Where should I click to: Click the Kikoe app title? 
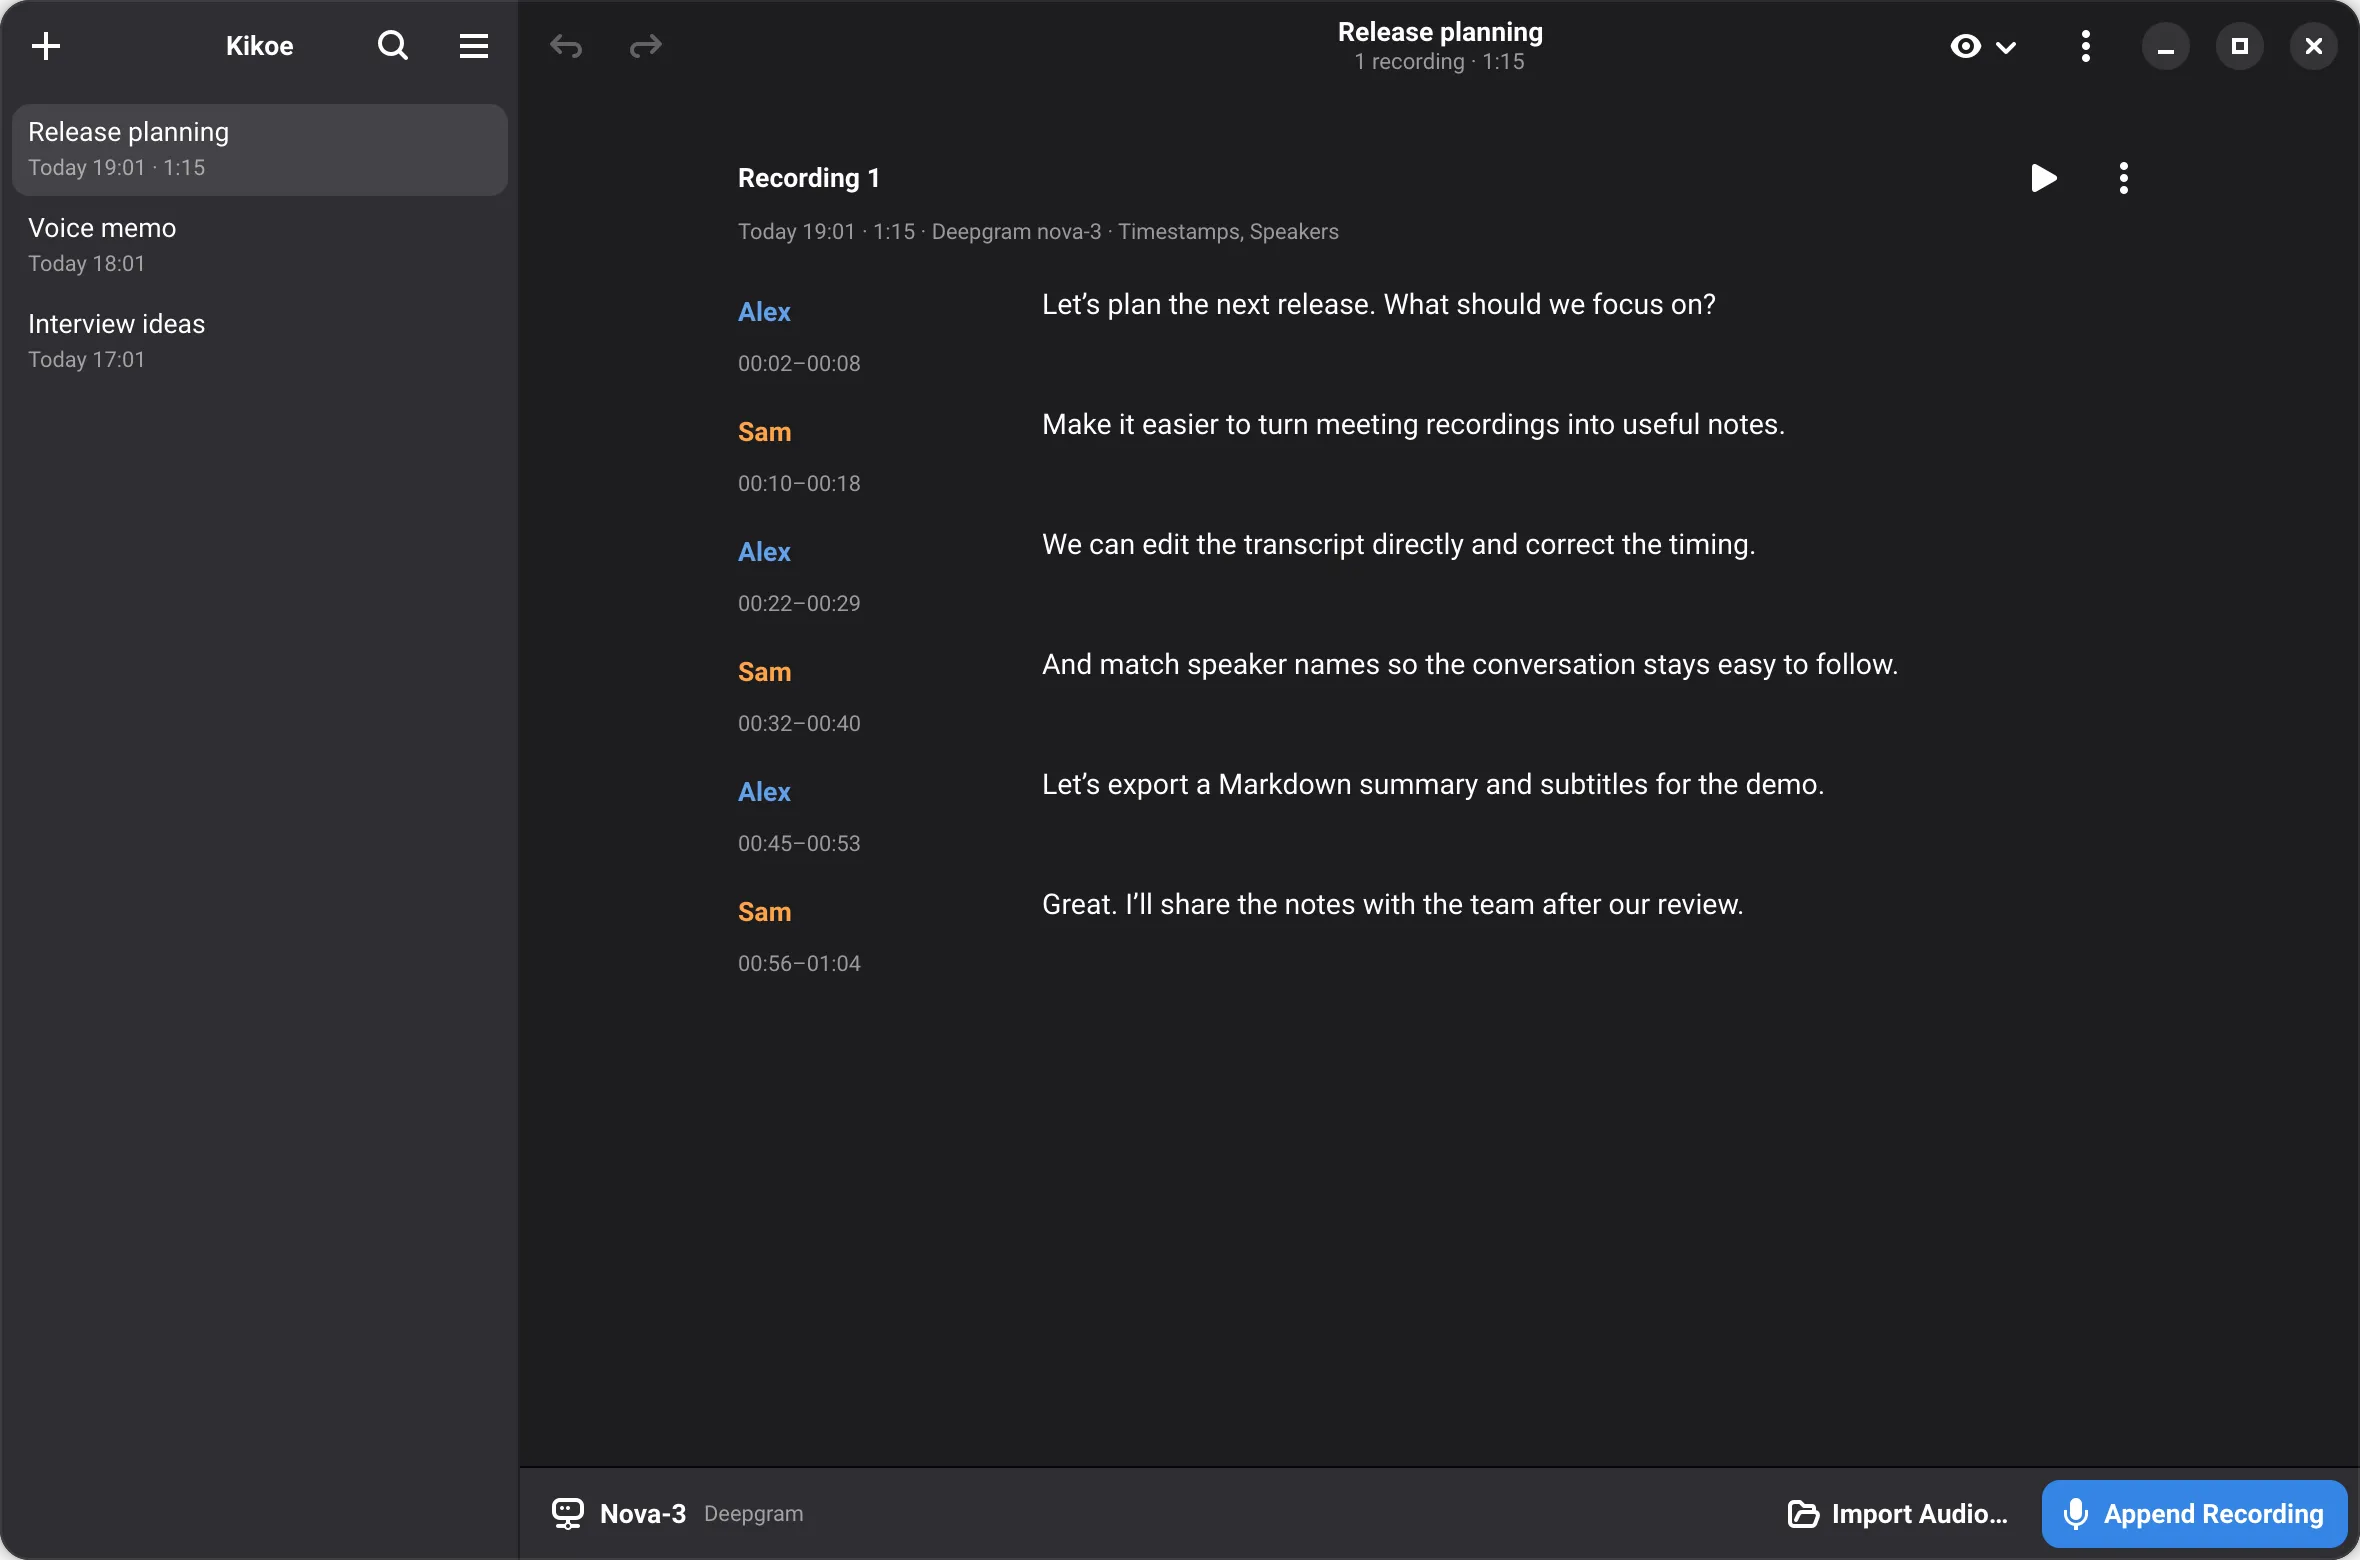tap(259, 46)
